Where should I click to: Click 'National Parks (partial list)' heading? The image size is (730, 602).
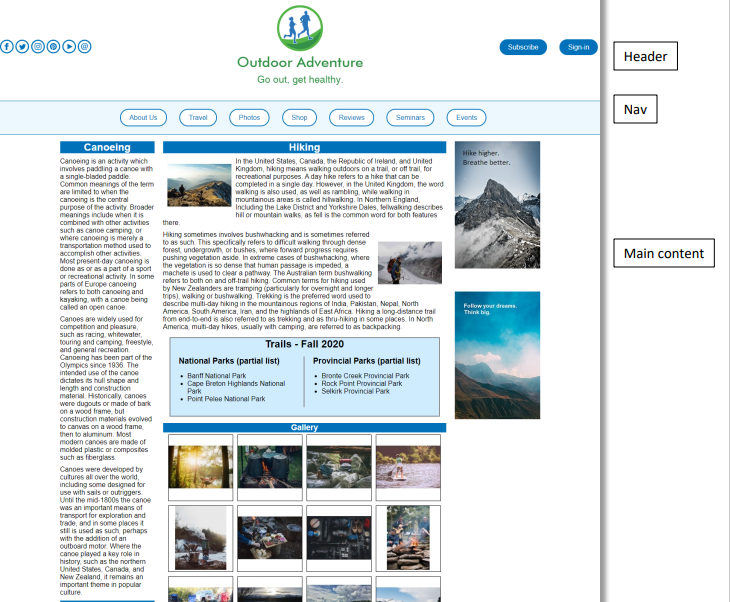(229, 361)
